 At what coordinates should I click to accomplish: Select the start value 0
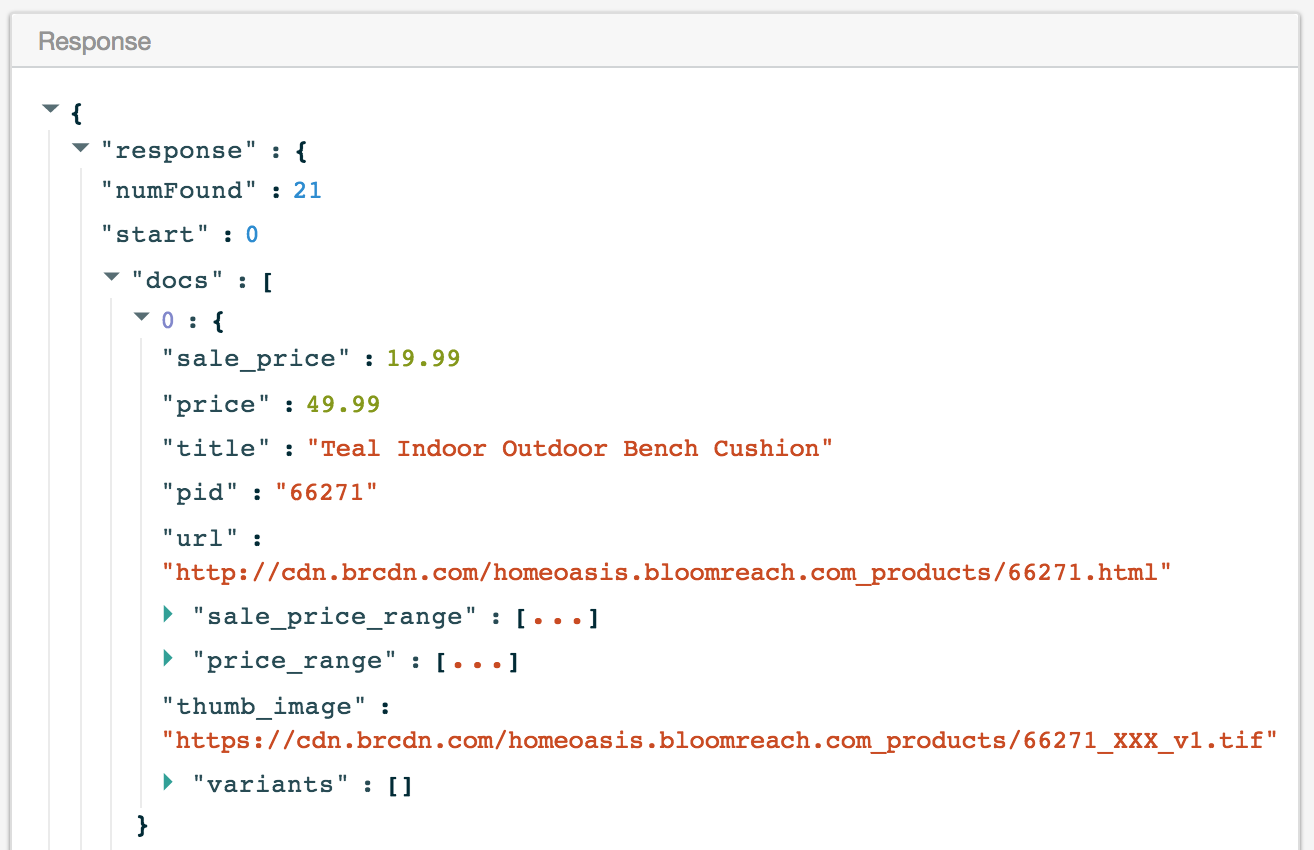coord(252,235)
